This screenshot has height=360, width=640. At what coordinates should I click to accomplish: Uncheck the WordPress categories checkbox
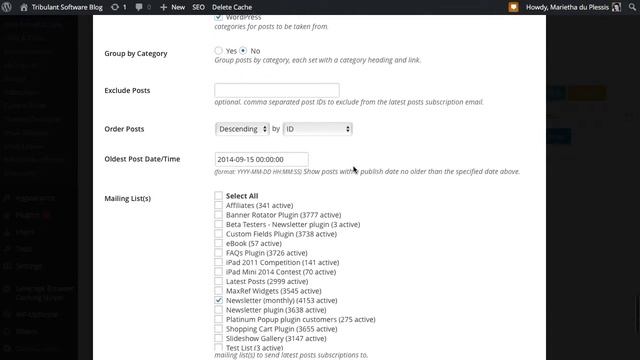(x=218, y=17)
